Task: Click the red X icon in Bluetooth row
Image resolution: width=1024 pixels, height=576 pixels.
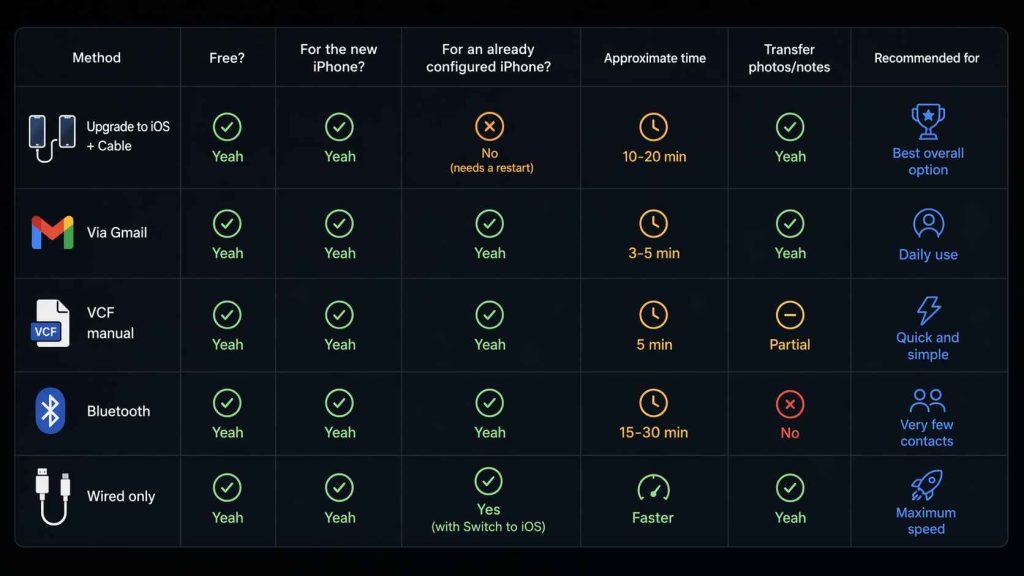Action: click(x=790, y=404)
